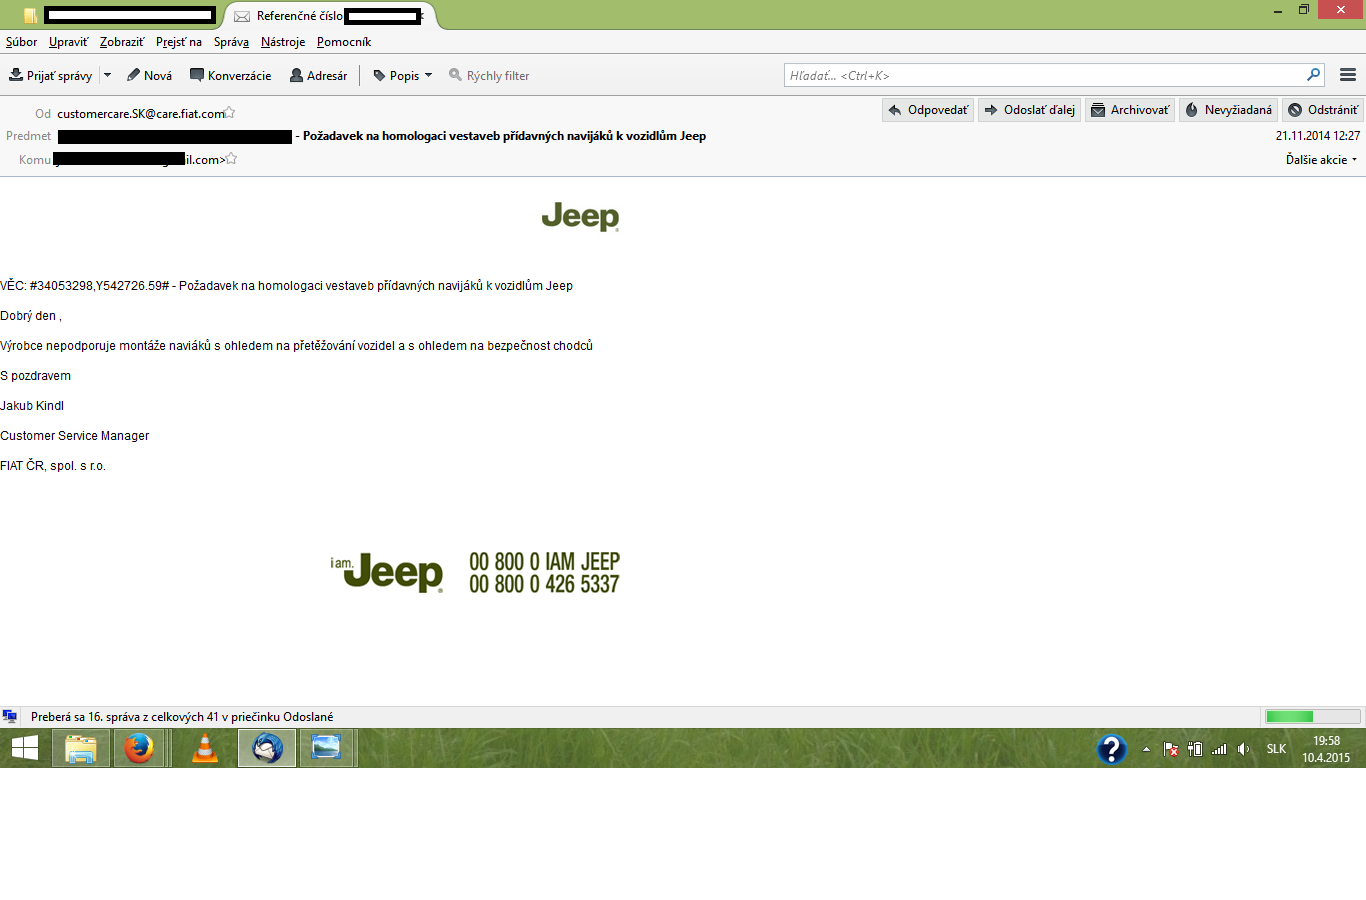Switch the SLK keyboard language indicator
The image size is (1366, 900).
(x=1276, y=749)
